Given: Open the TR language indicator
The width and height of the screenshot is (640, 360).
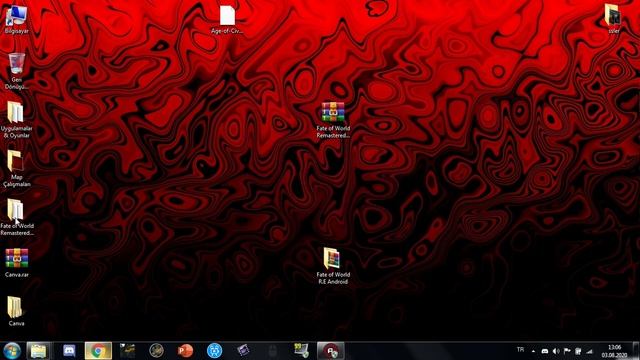Looking at the screenshot, I should click(x=520, y=350).
